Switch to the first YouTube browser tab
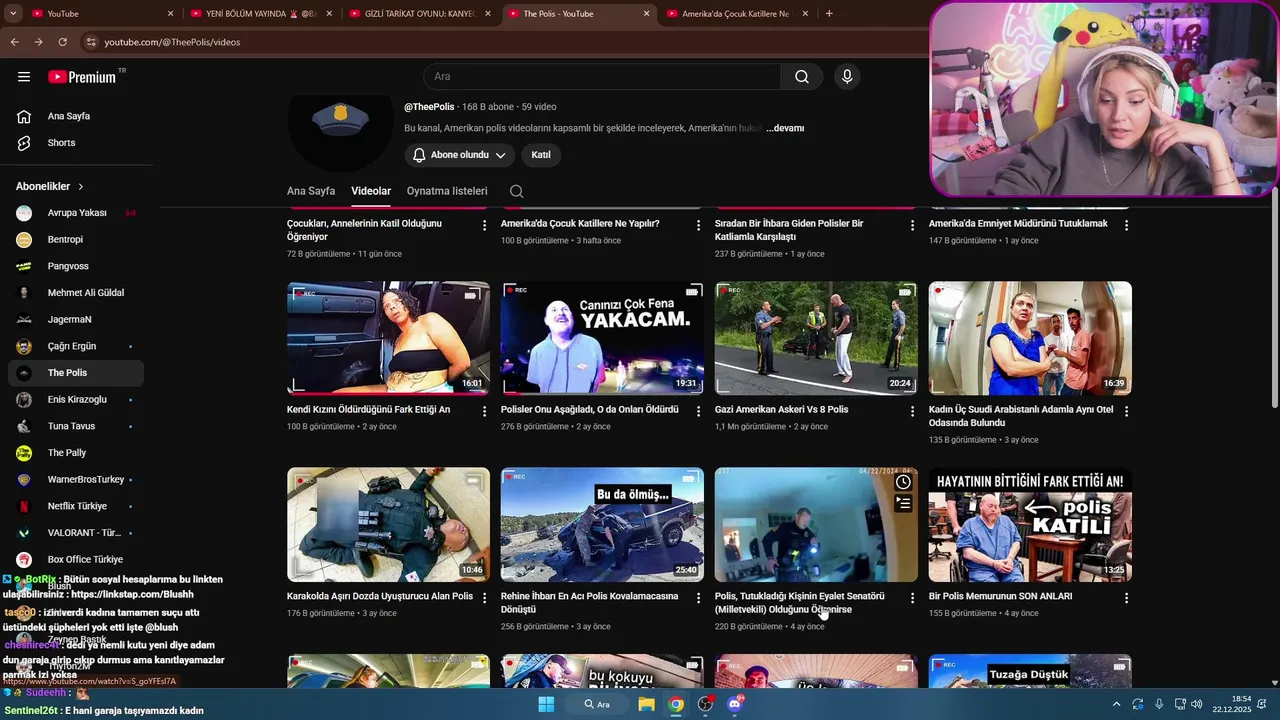This screenshot has width=1280, height=720. coord(100,14)
